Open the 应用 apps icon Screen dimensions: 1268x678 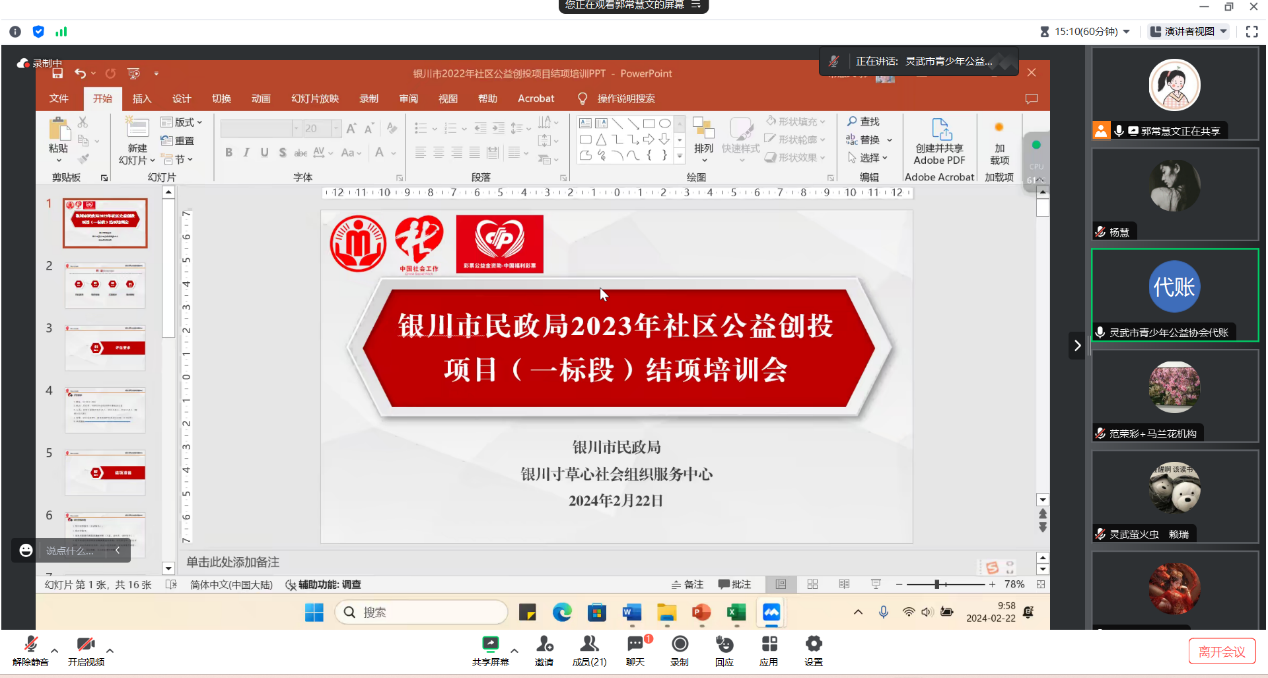point(769,644)
